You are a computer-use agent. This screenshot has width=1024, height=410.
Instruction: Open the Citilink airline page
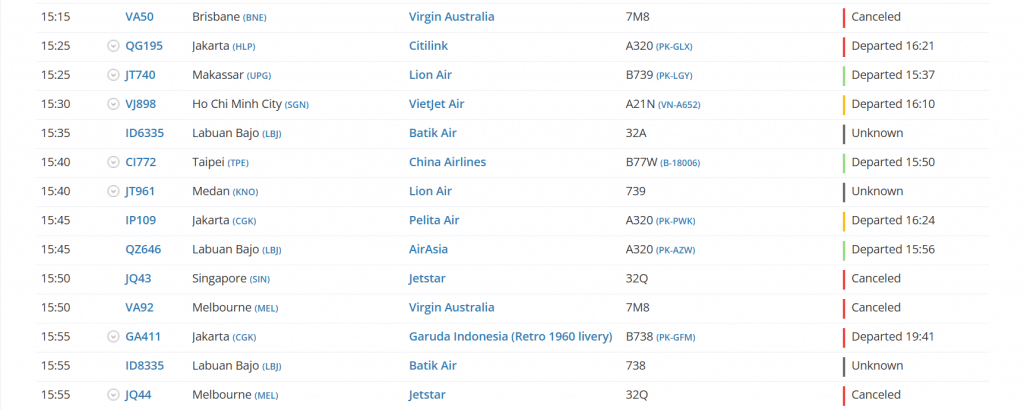[x=431, y=46]
